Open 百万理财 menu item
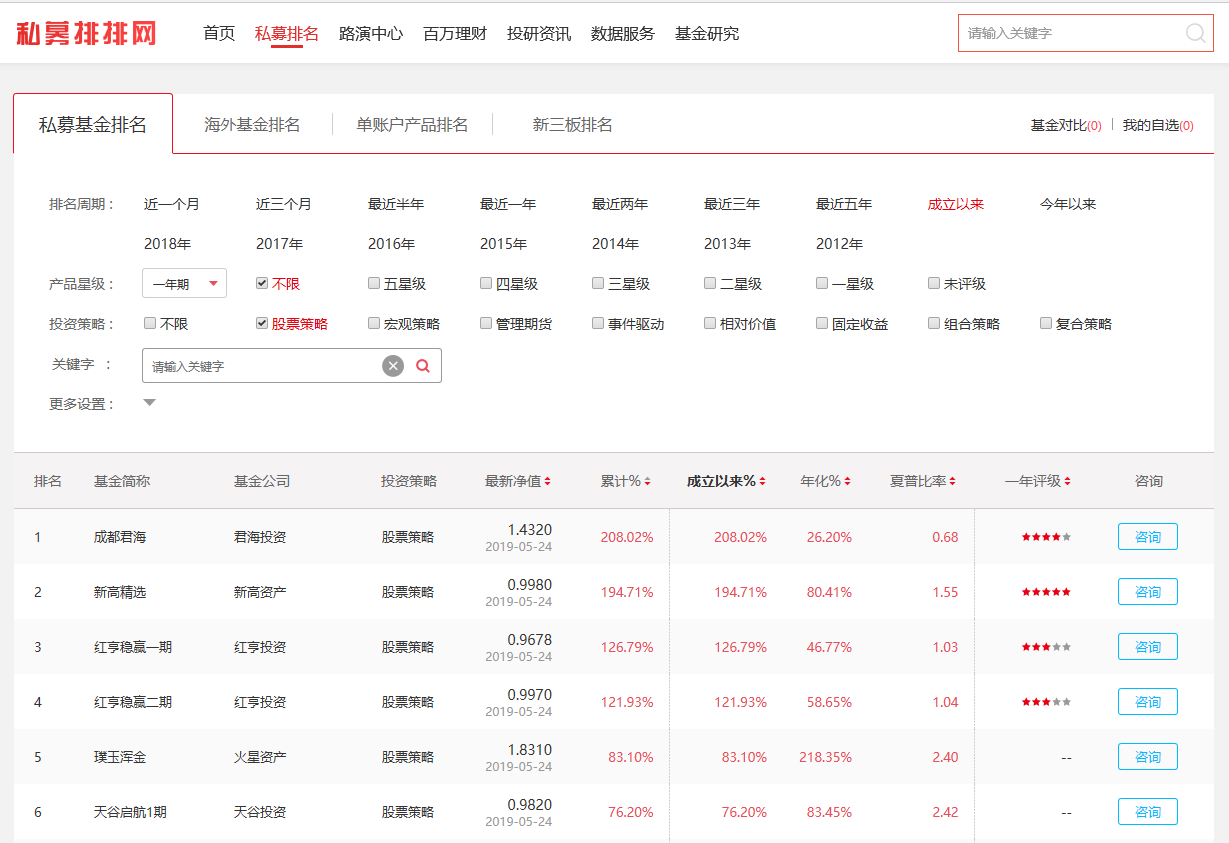The width and height of the screenshot is (1229, 843). pyautogui.click(x=455, y=33)
